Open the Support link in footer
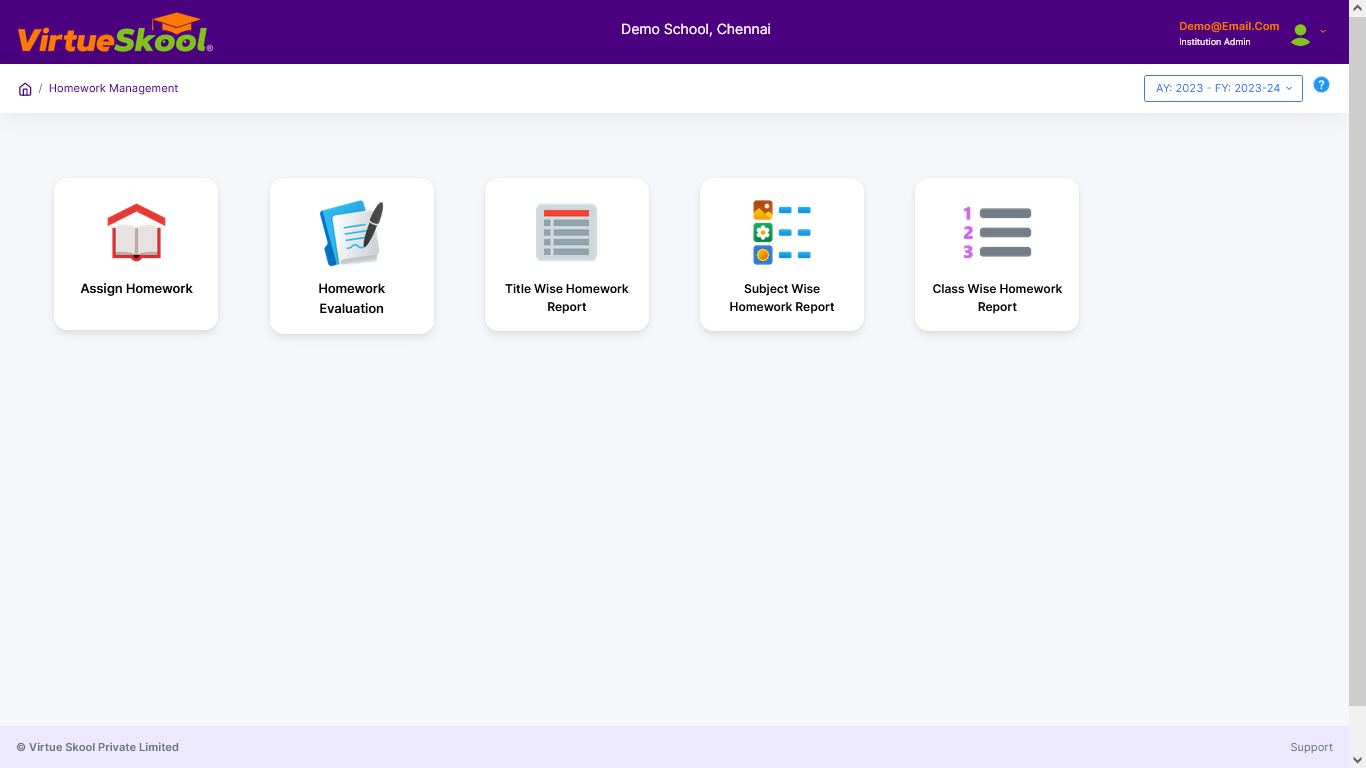Screen dimensions: 1366x768 point(1311,747)
